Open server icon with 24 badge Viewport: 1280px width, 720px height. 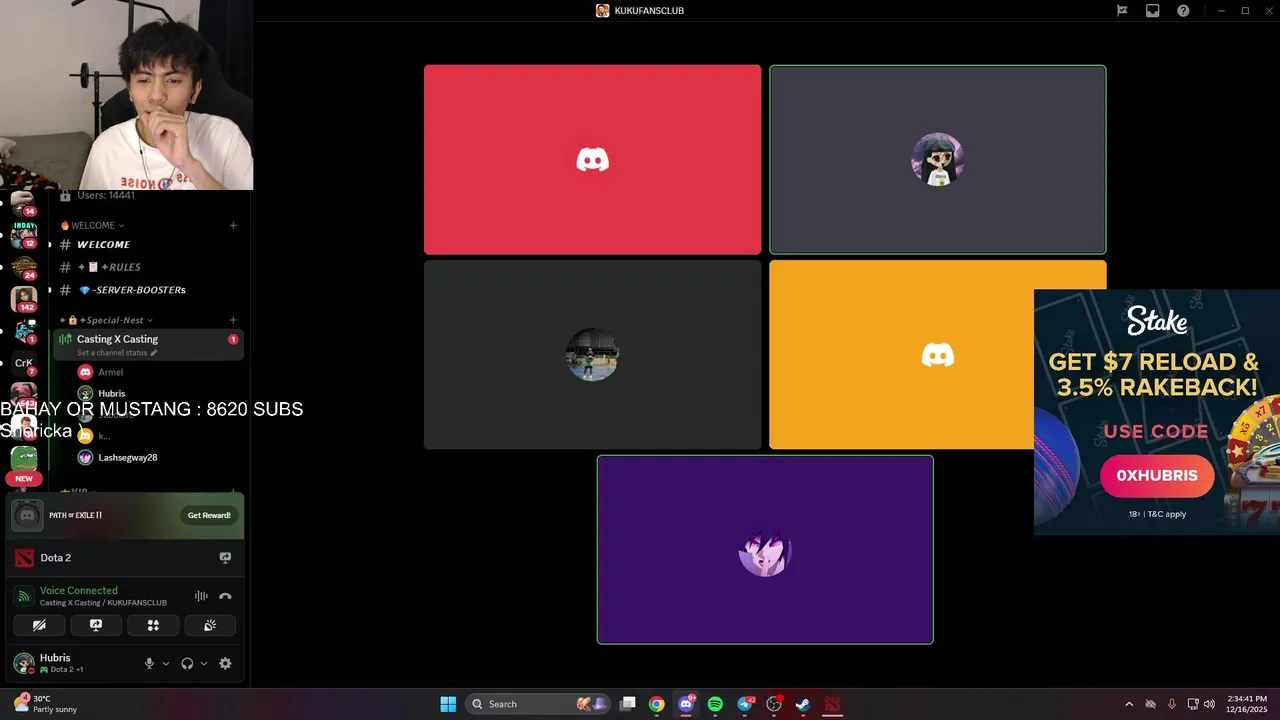pos(24,267)
